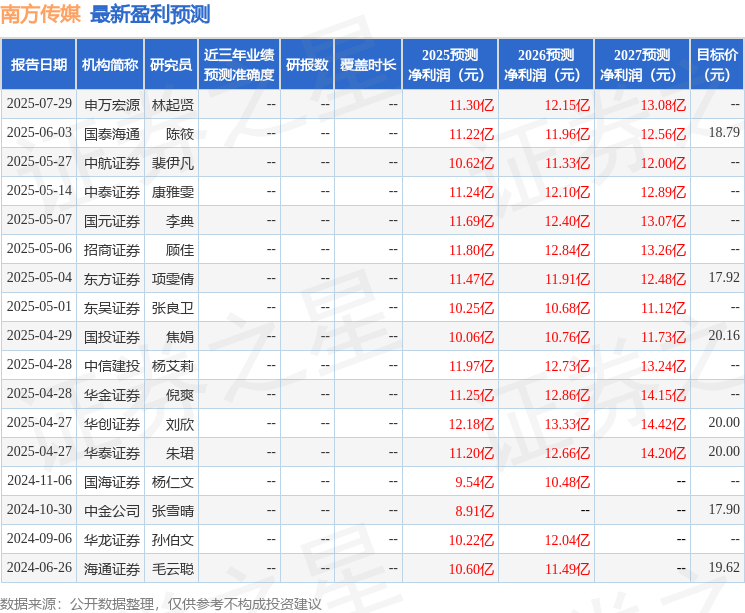Click the institution 华创证券
Screen dimensions: 745x613
112,423
